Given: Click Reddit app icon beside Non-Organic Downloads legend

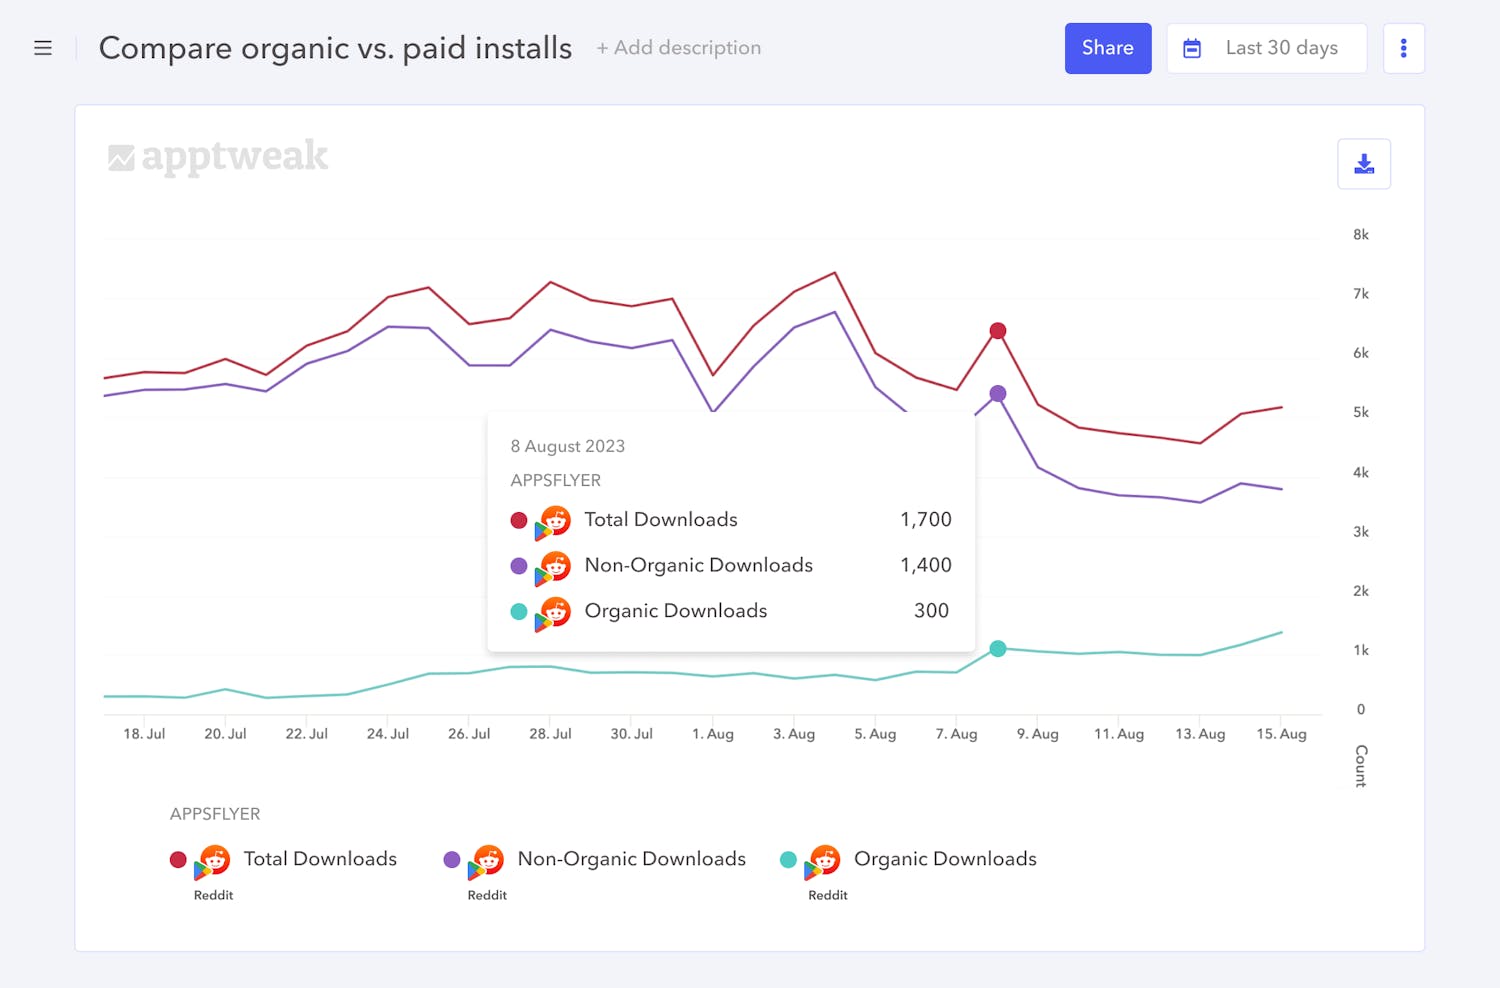Looking at the screenshot, I should pos(487,860).
